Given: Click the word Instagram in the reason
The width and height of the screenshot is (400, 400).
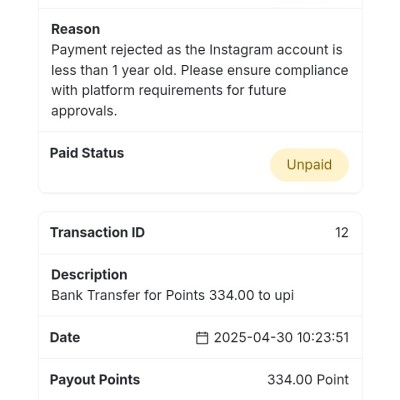Looking at the screenshot, I should pos(241,50).
